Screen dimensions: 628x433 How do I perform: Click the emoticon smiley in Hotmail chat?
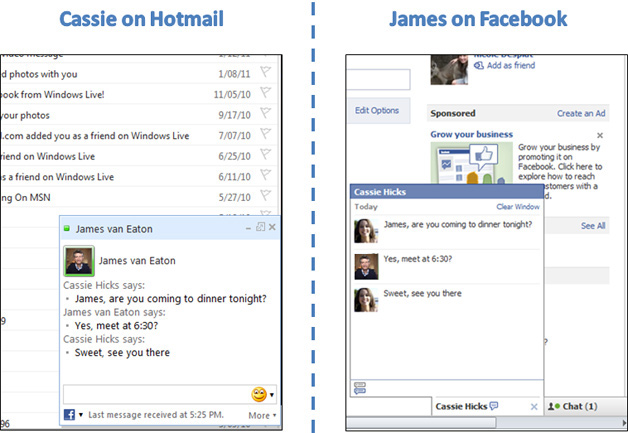coord(259,394)
